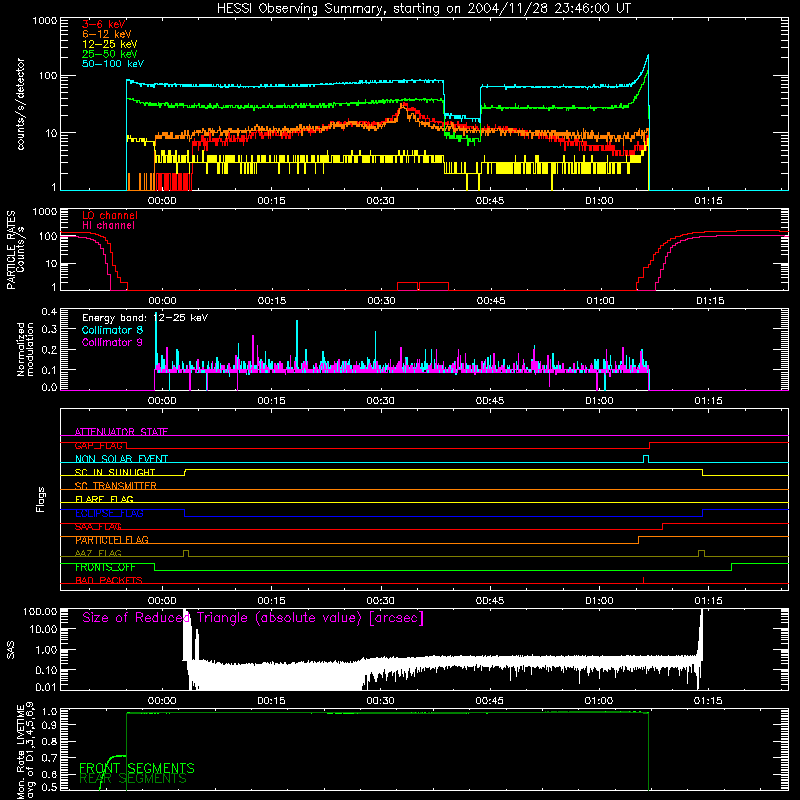Select the Collimator 8 legend entry
Screen dimensions: 800x800
[112, 330]
